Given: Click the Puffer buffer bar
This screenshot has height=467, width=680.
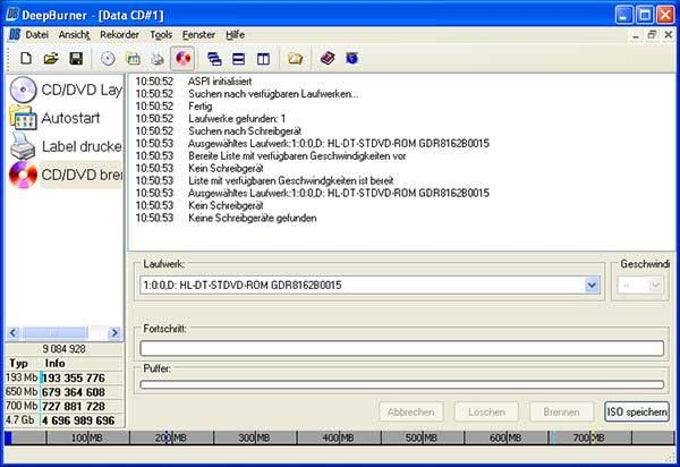Looking at the screenshot, I should tap(402, 385).
